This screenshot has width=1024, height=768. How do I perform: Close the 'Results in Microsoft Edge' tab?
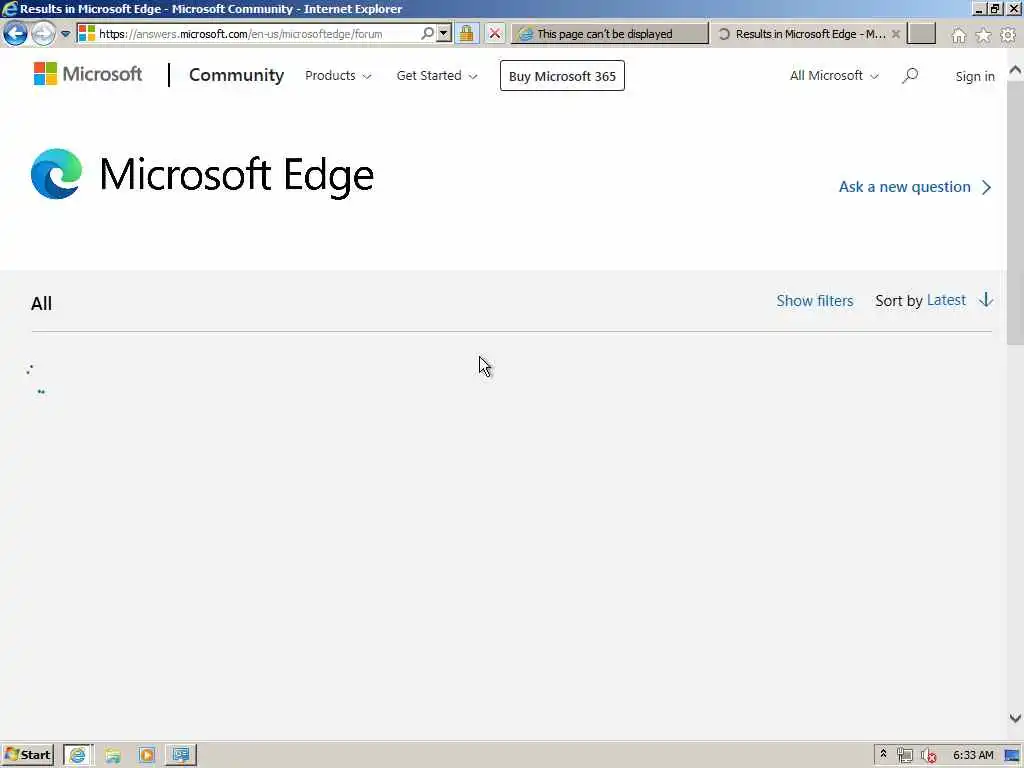pyautogui.click(x=896, y=34)
